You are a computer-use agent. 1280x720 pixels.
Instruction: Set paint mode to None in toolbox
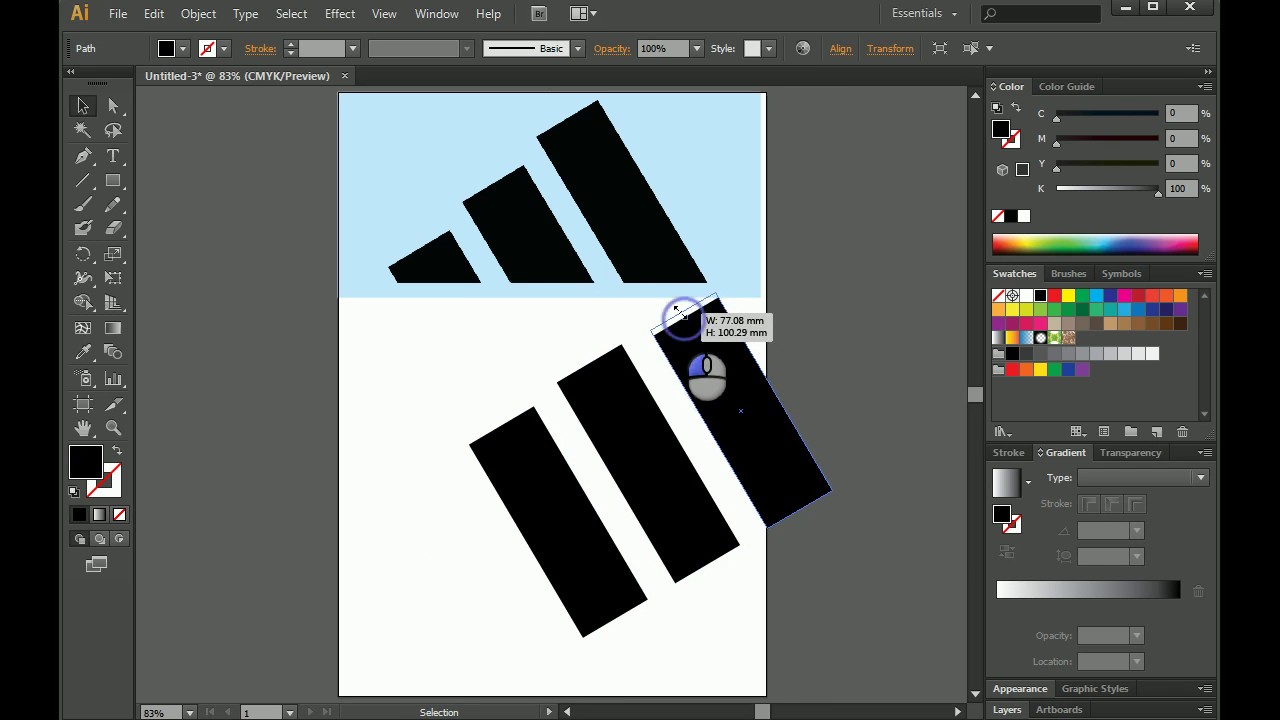tap(119, 514)
